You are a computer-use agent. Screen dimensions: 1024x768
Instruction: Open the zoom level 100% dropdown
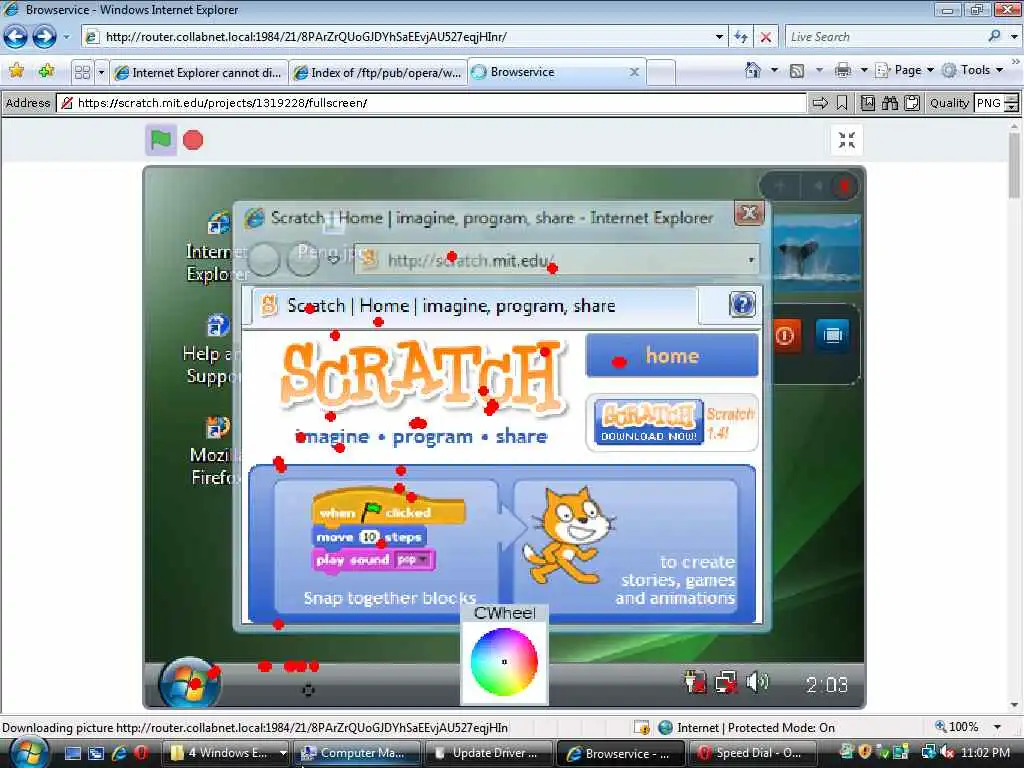click(x=997, y=727)
